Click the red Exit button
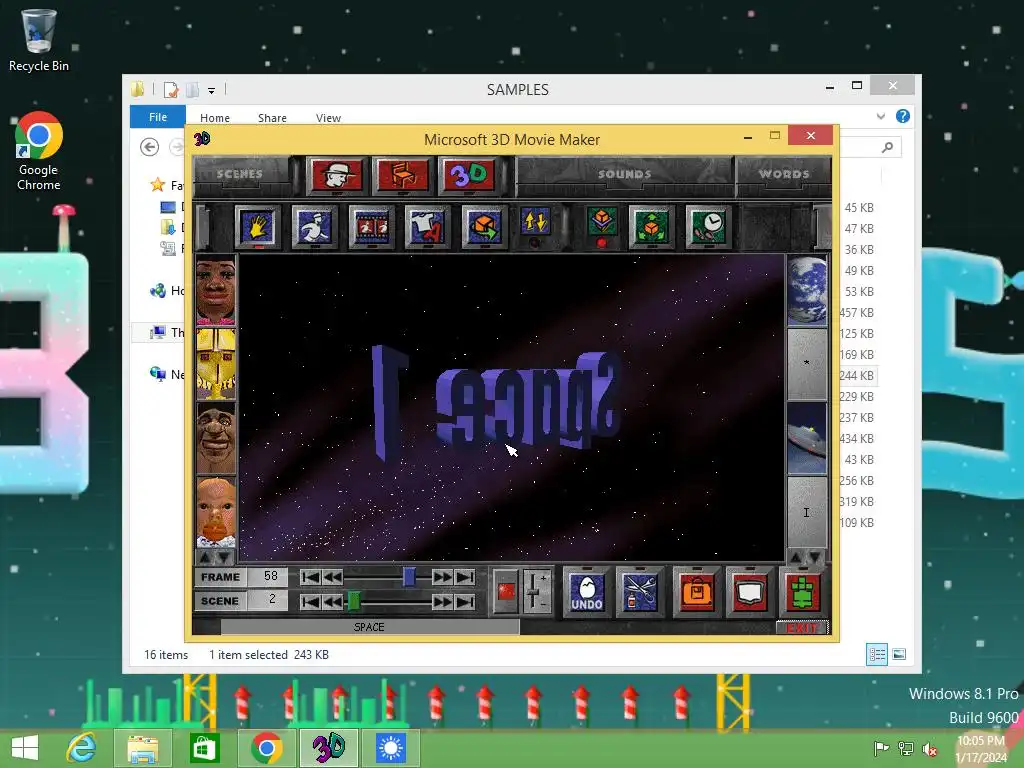The image size is (1024, 768). 802,628
